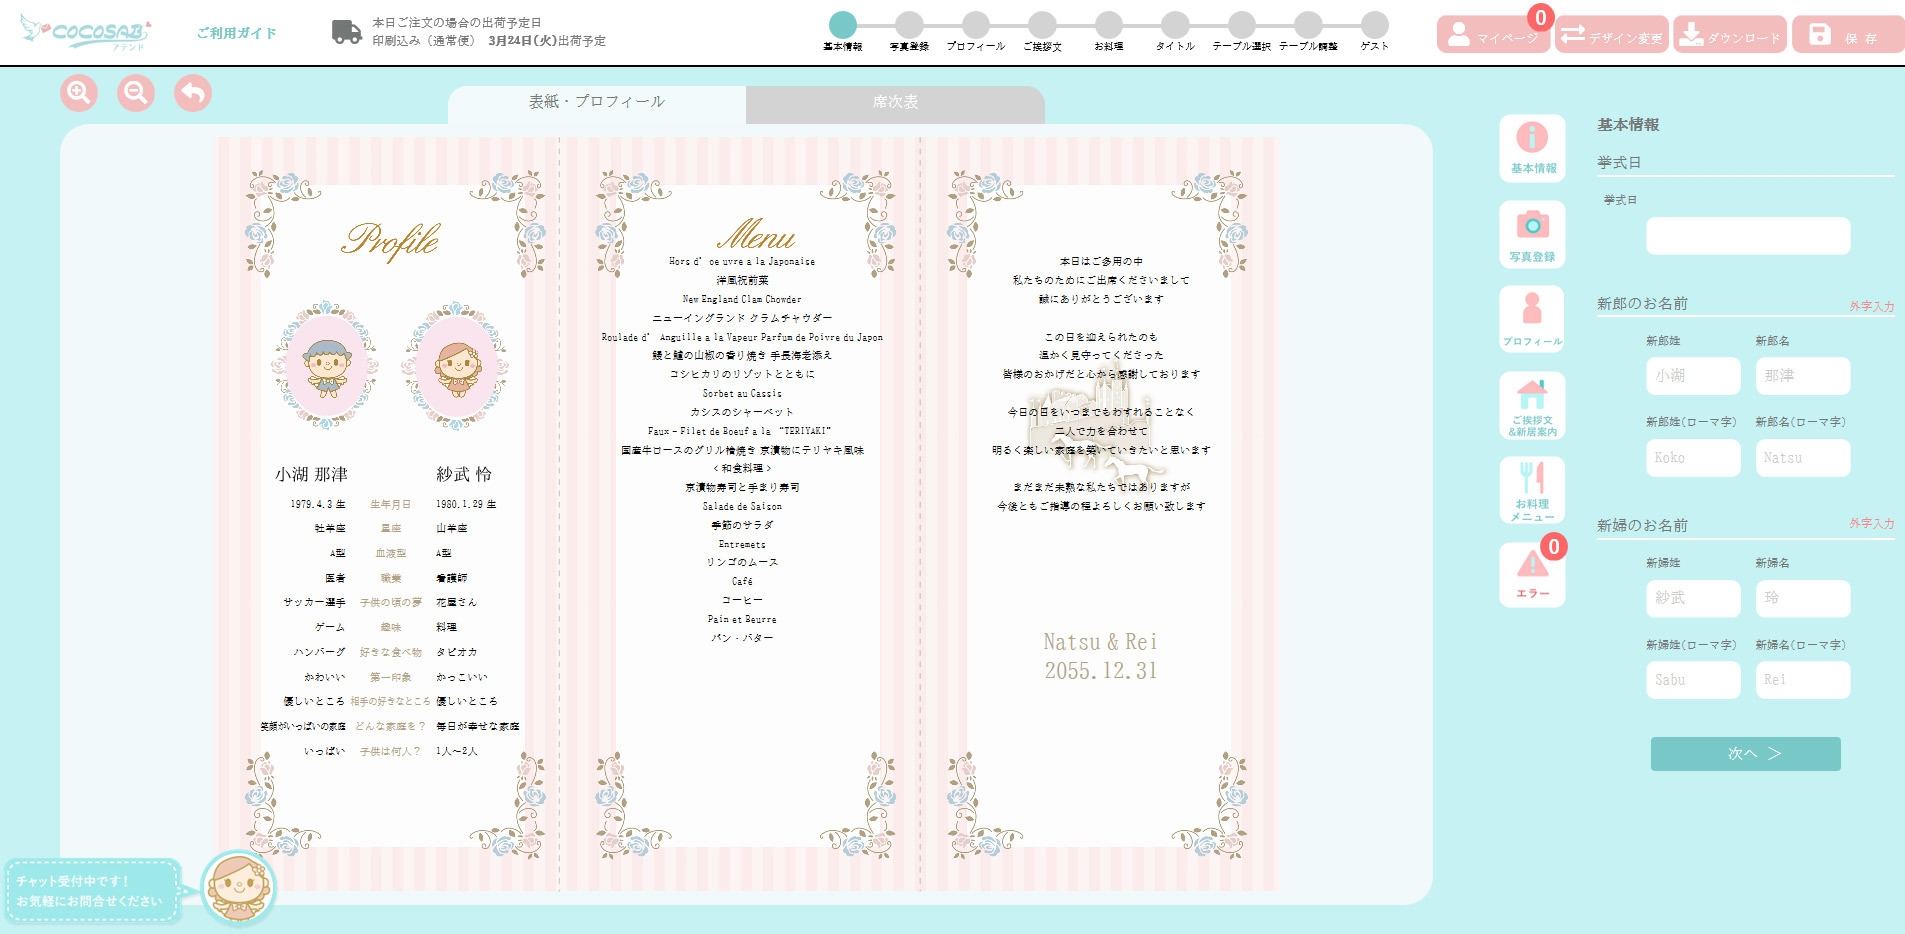Zoom out of the design preview
Viewport: 1905px width, 934px height.
coord(135,92)
